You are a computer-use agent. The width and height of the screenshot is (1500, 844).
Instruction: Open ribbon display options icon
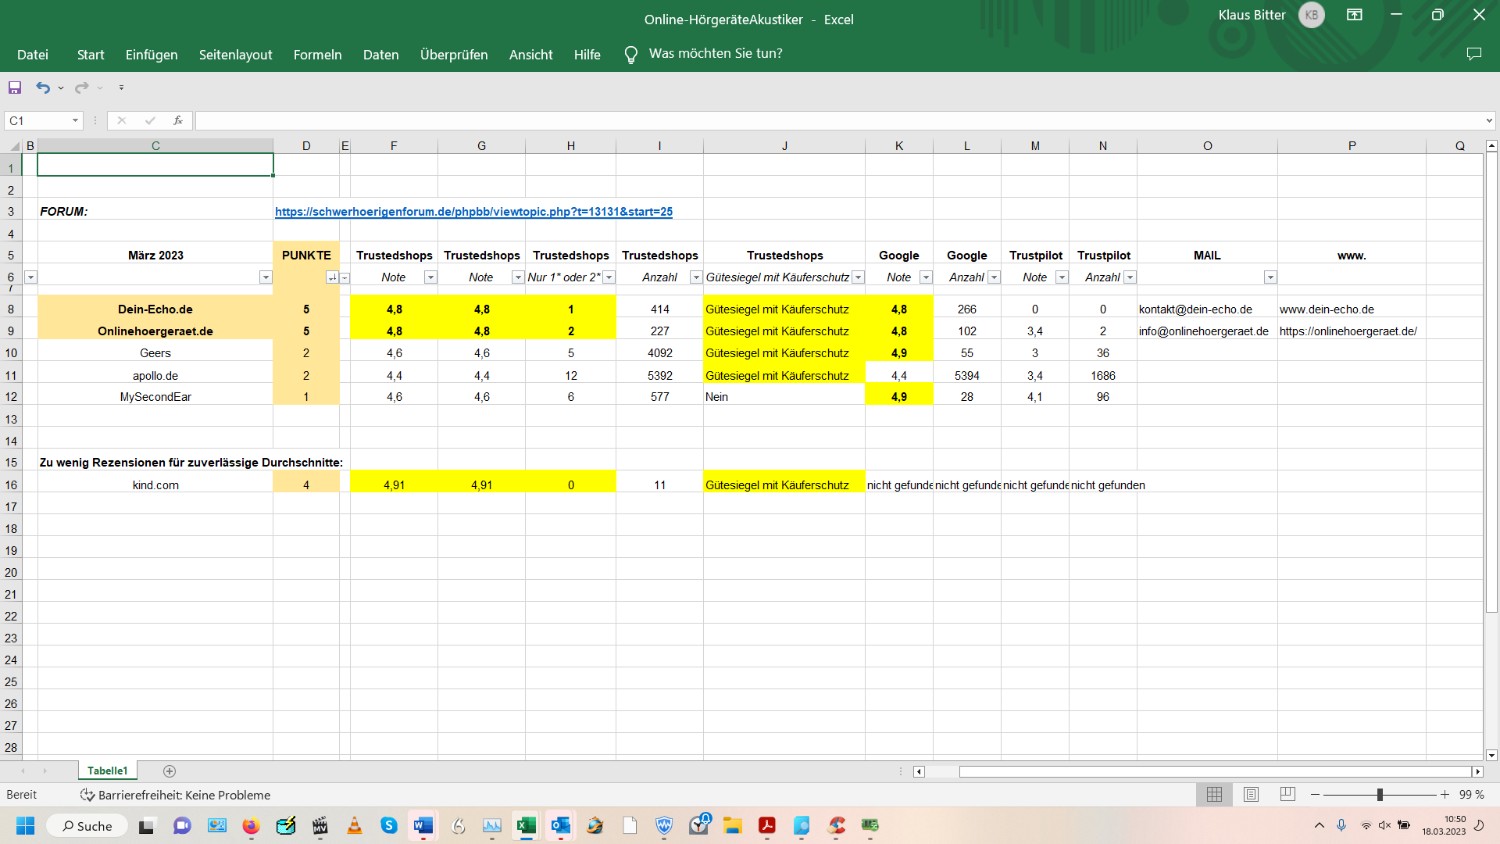tap(1354, 15)
